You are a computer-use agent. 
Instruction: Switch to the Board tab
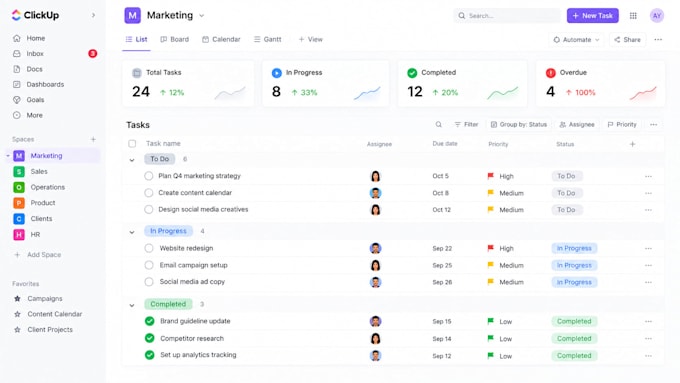pyautogui.click(x=175, y=39)
